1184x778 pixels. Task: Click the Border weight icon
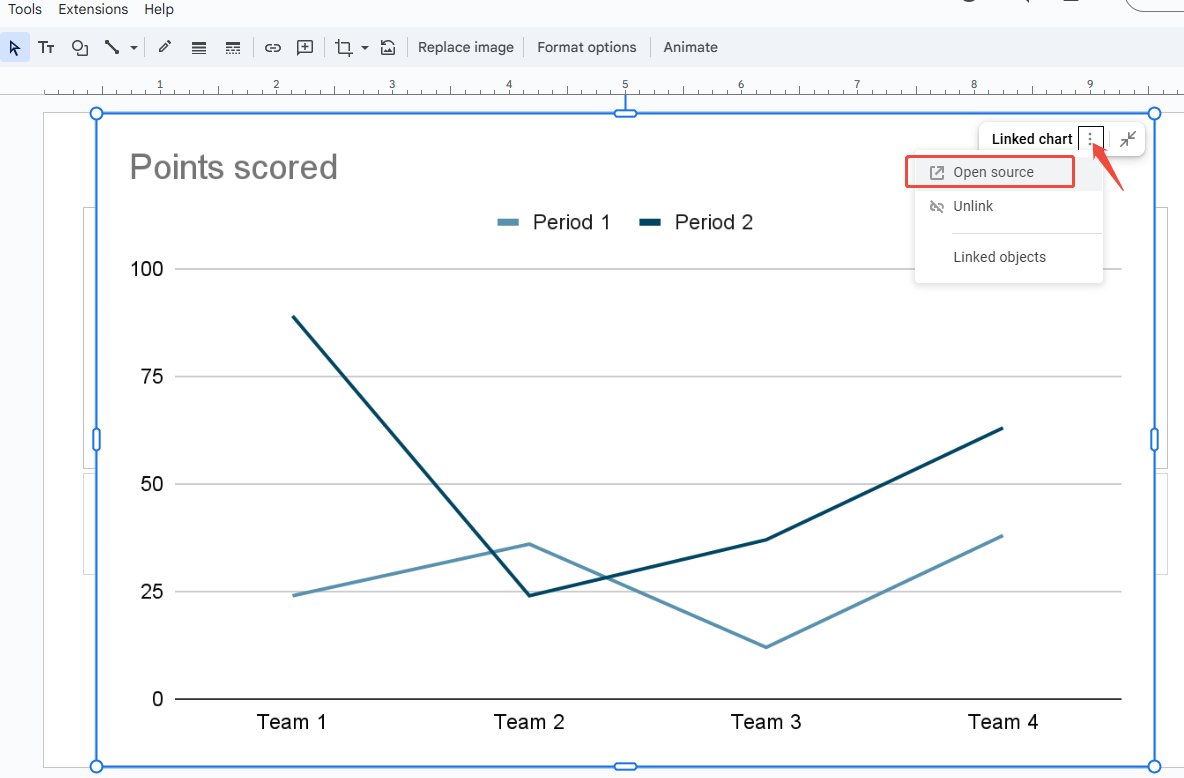tap(199, 47)
